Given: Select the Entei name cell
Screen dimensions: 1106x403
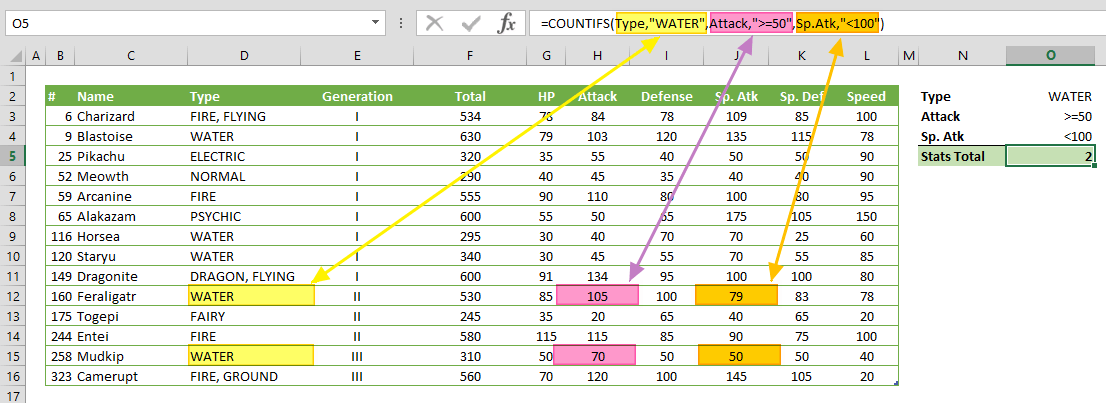Looking at the screenshot, I should [x=130, y=337].
